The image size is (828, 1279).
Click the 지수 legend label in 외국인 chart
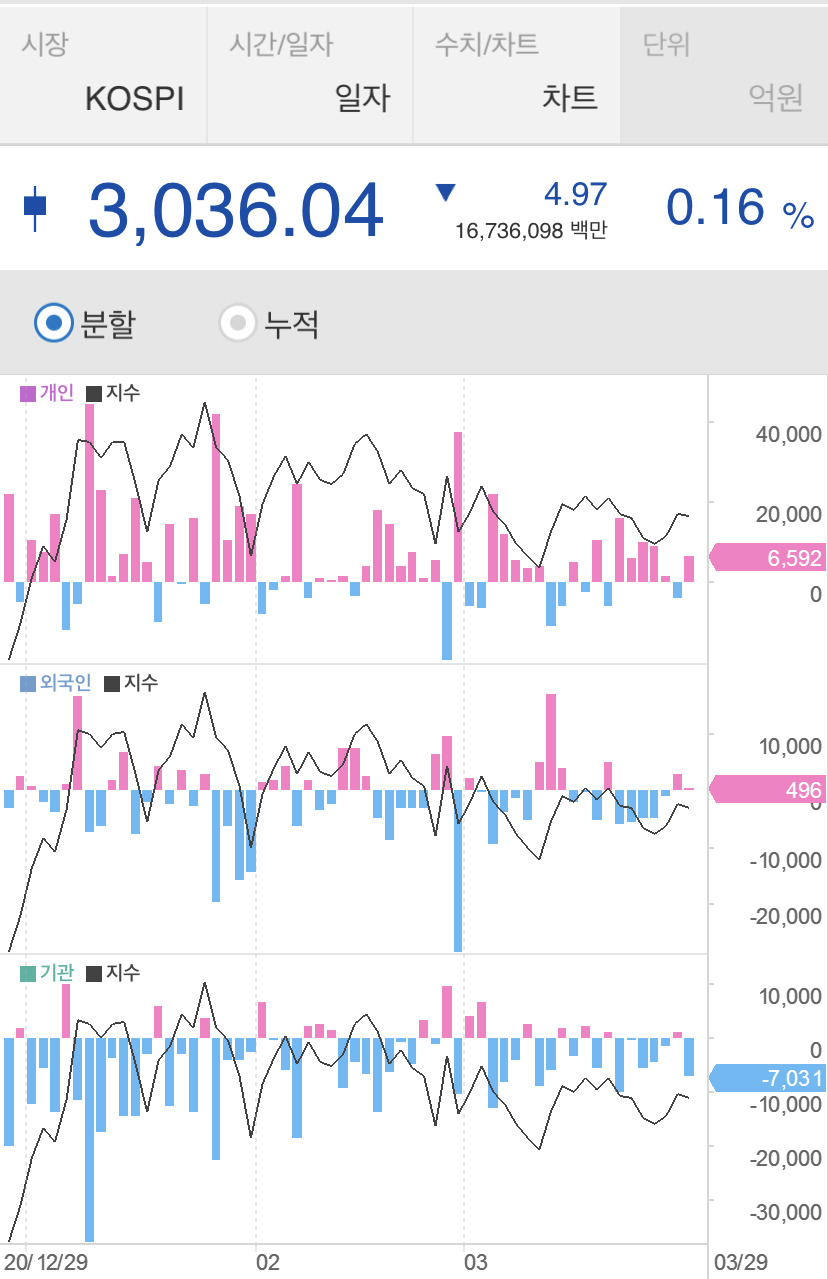pos(141,683)
